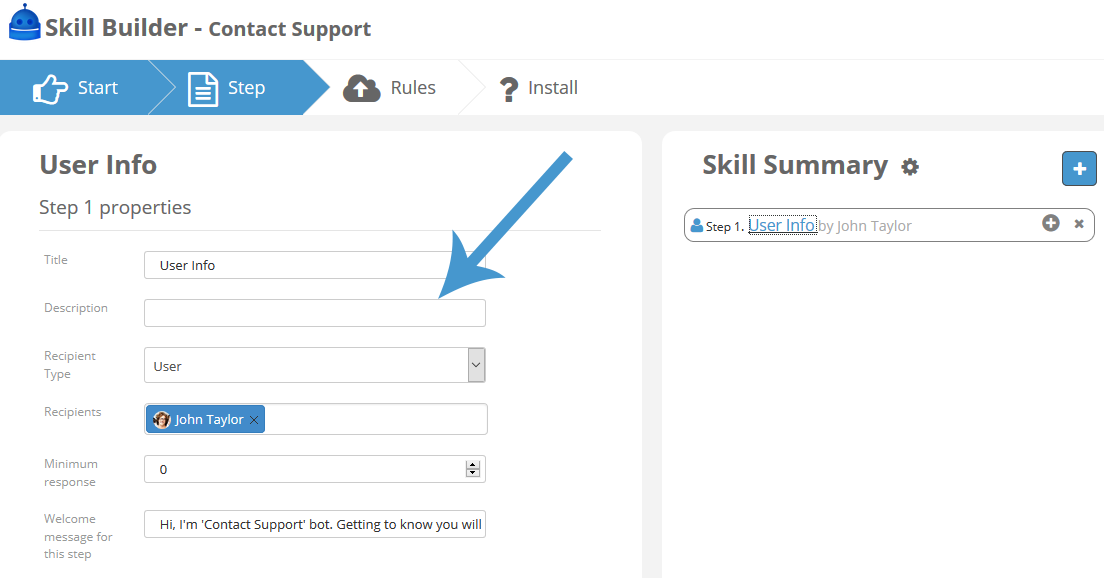Click empty area of Recipients field
The width and height of the screenshot is (1104, 578).
pos(375,420)
